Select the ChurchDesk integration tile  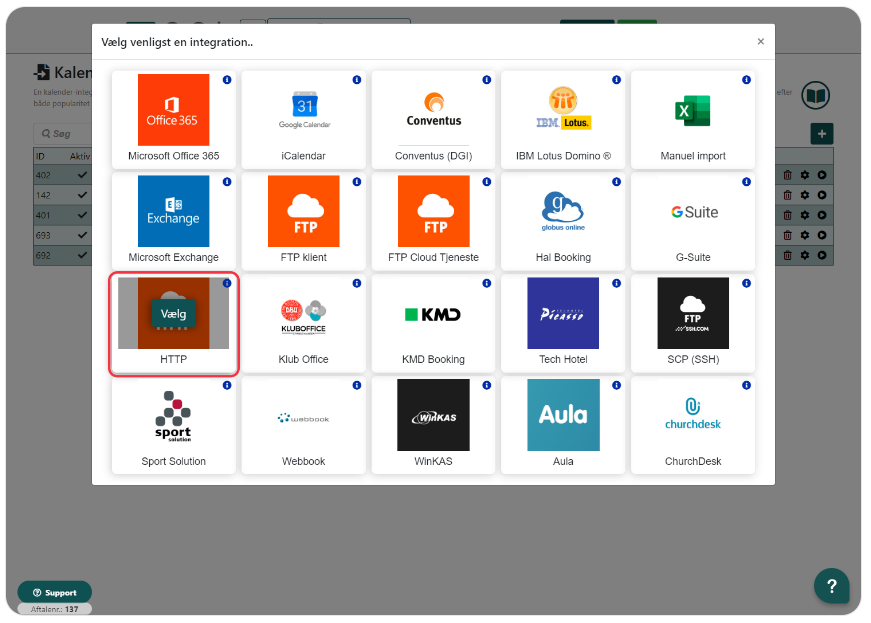tap(693, 425)
